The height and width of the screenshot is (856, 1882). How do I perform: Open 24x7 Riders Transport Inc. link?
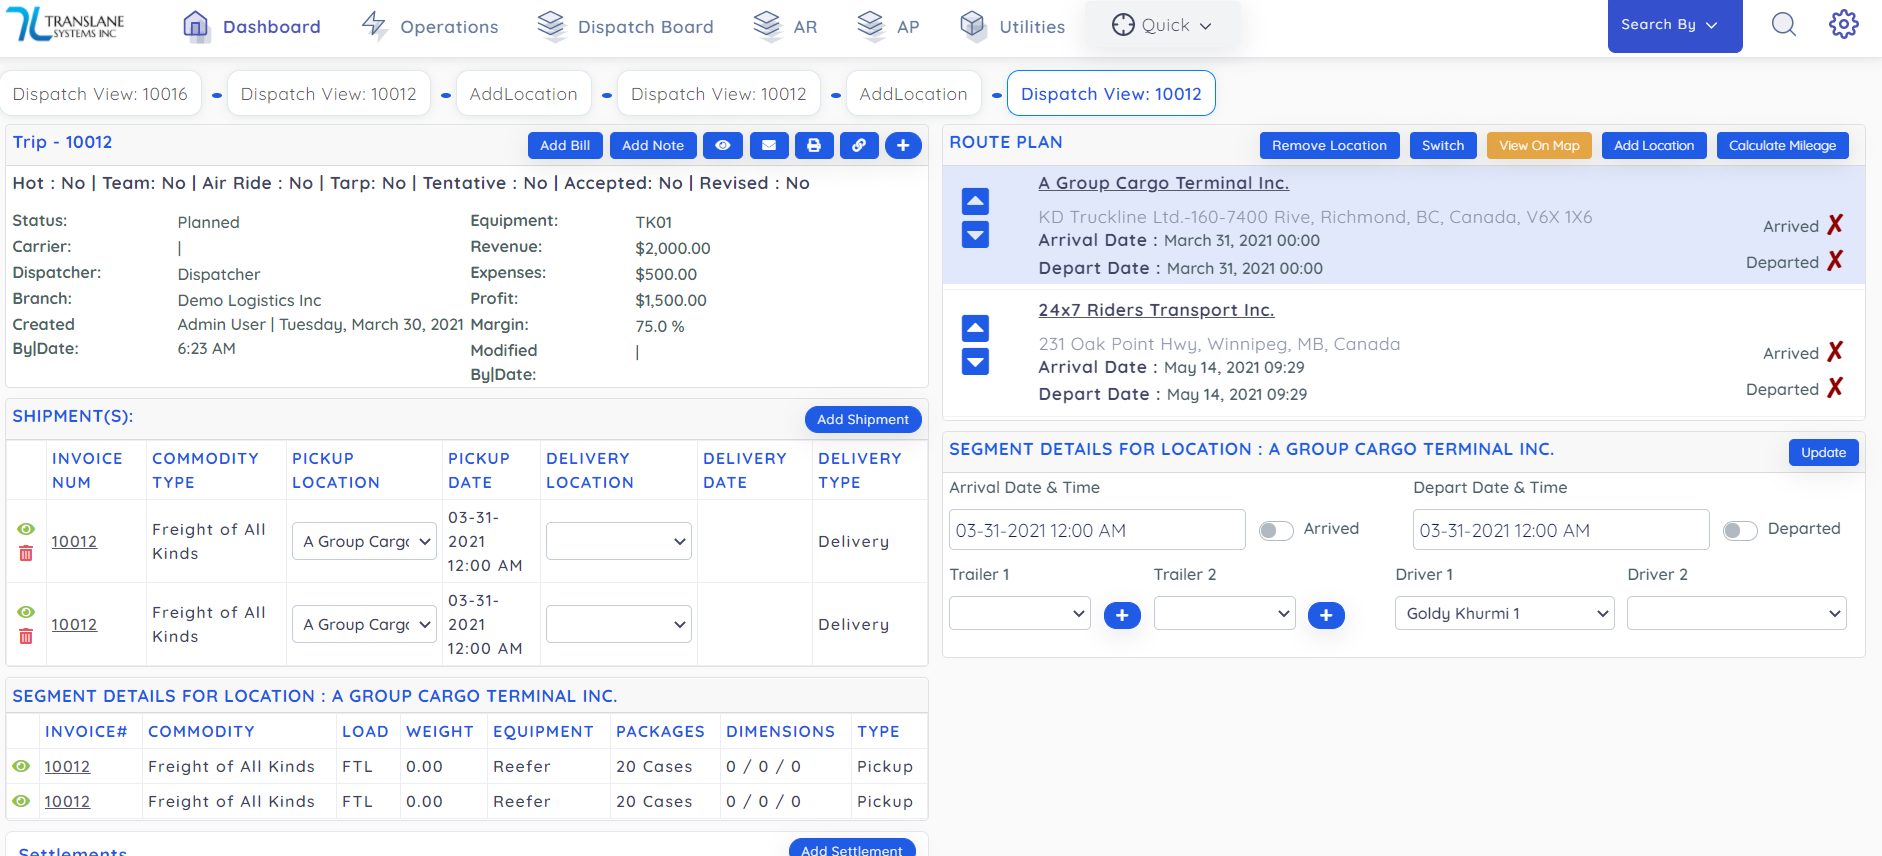point(1156,310)
